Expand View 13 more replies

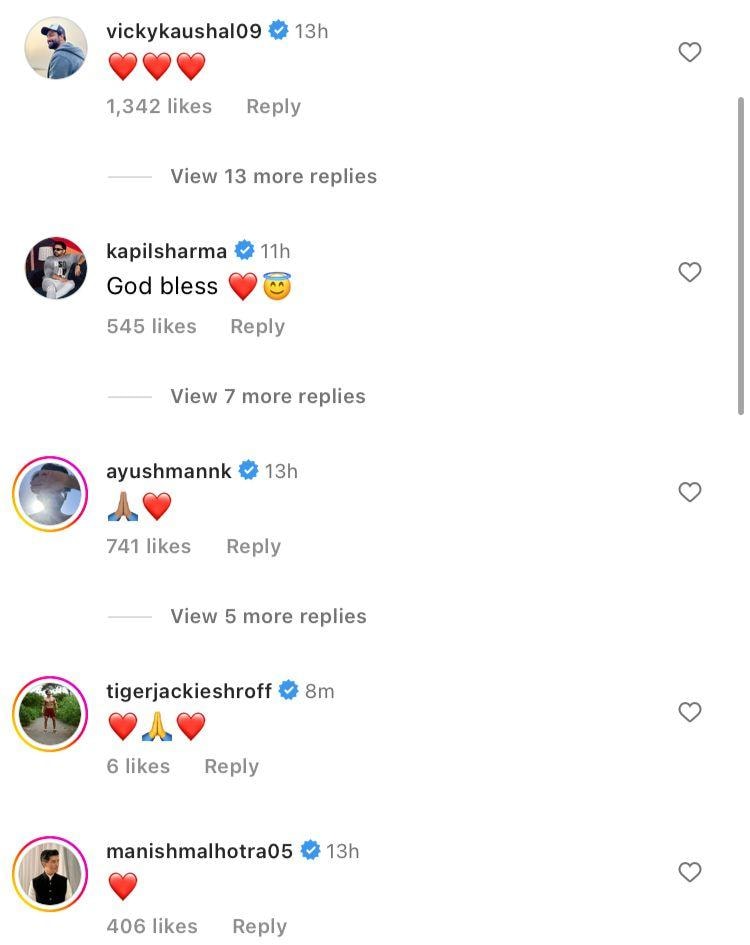273,176
